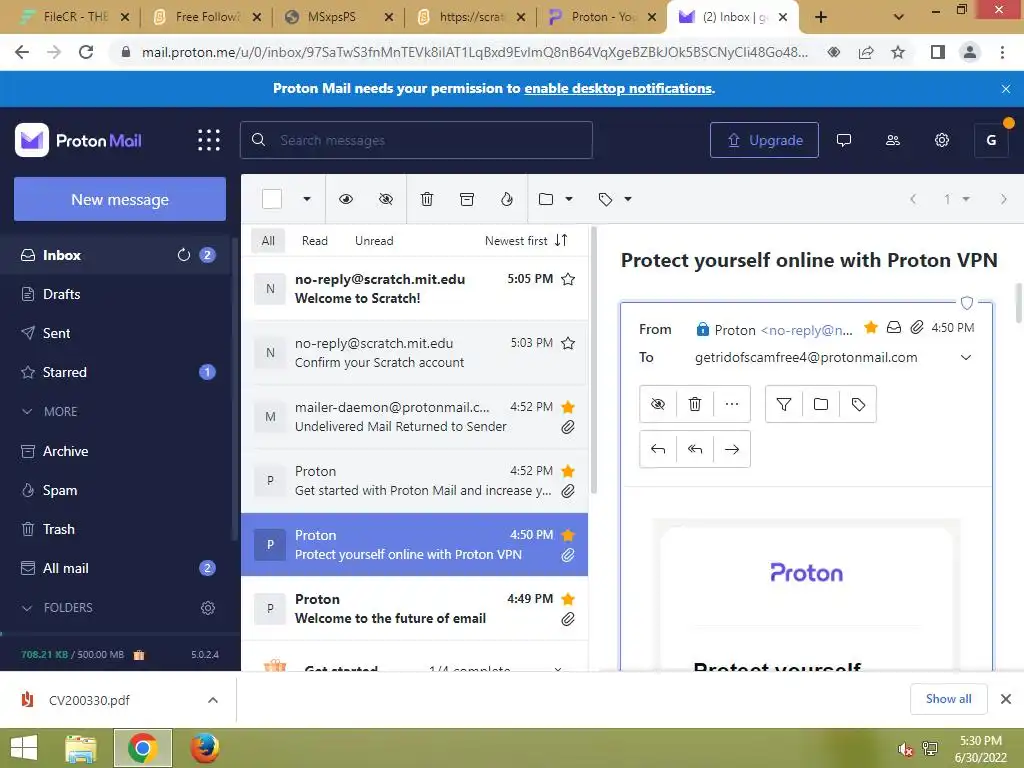Unstar selected Protect yourself online email

click(568, 535)
